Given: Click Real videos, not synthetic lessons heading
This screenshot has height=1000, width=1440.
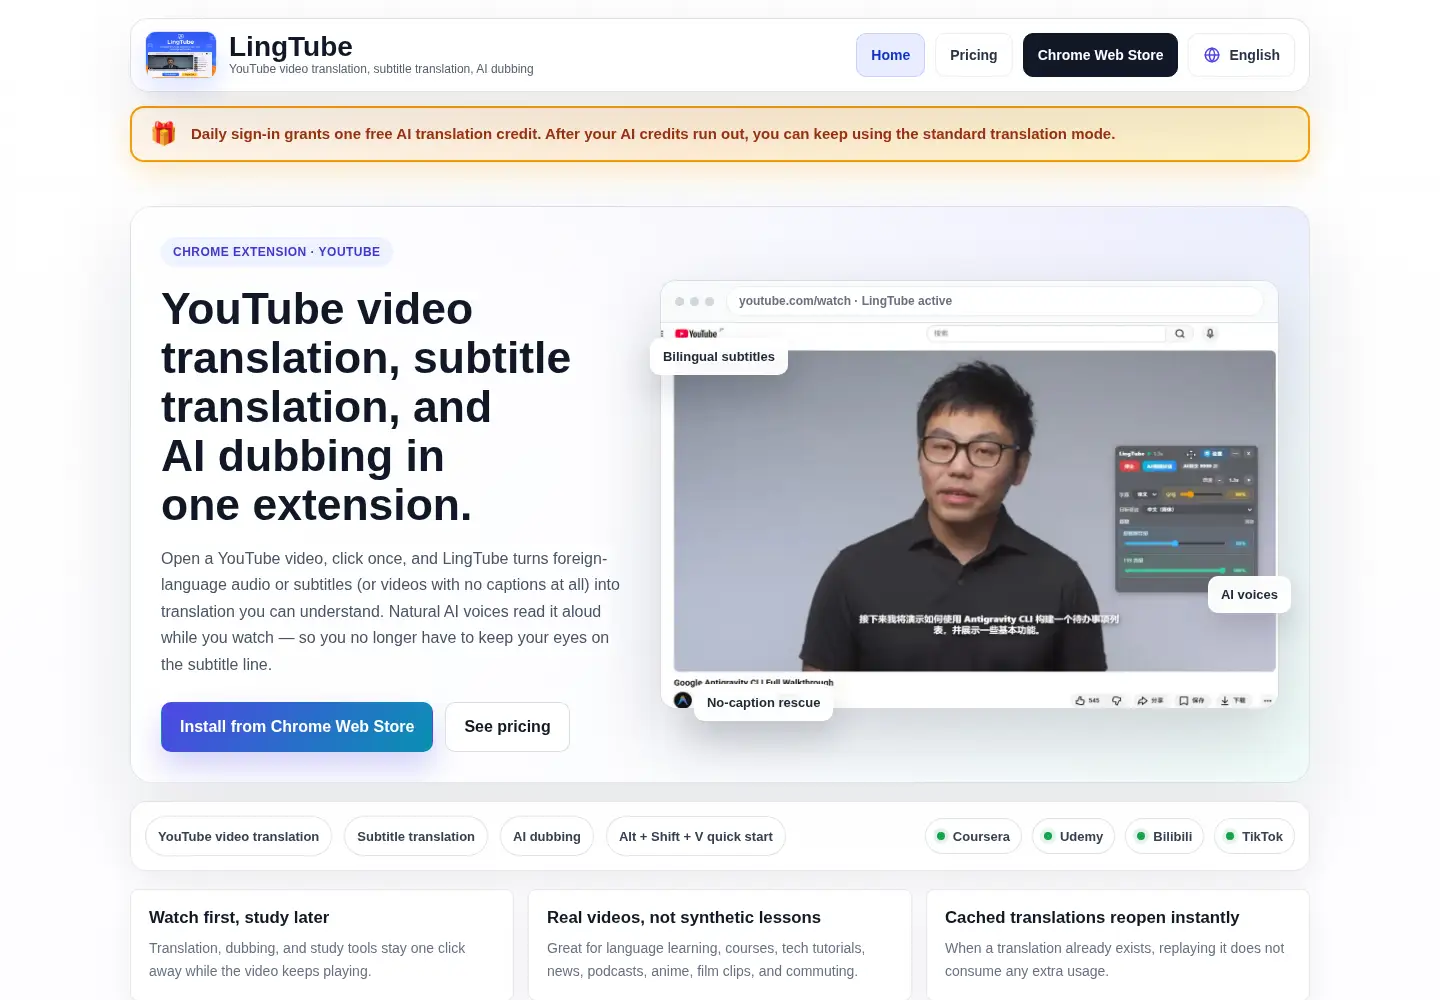Looking at the screenshot, I should [684, 917].
